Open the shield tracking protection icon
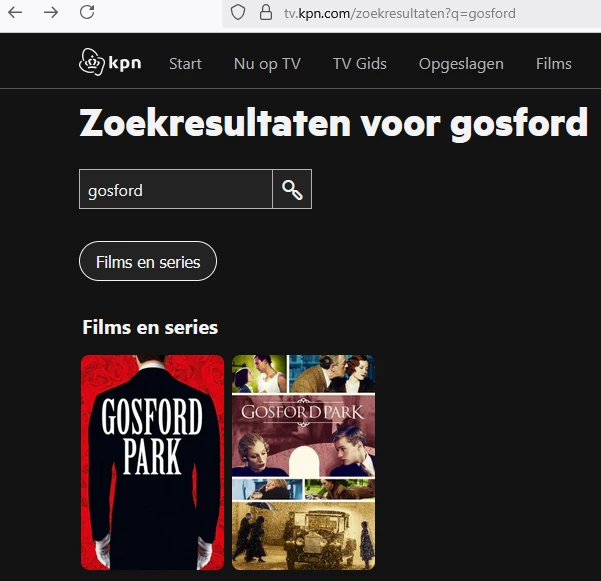The image size is (601, 581). point(238,13)
